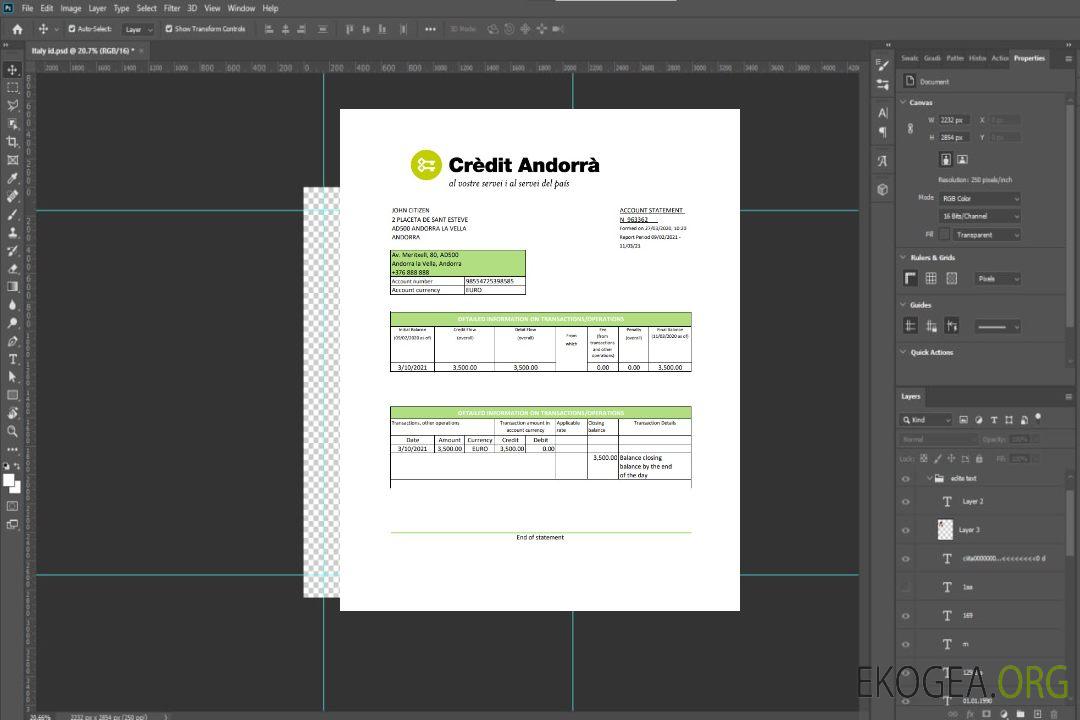Select the Move tool in the toolbox
Viewport: 1080px width, 720px height.
click(12, 70)
